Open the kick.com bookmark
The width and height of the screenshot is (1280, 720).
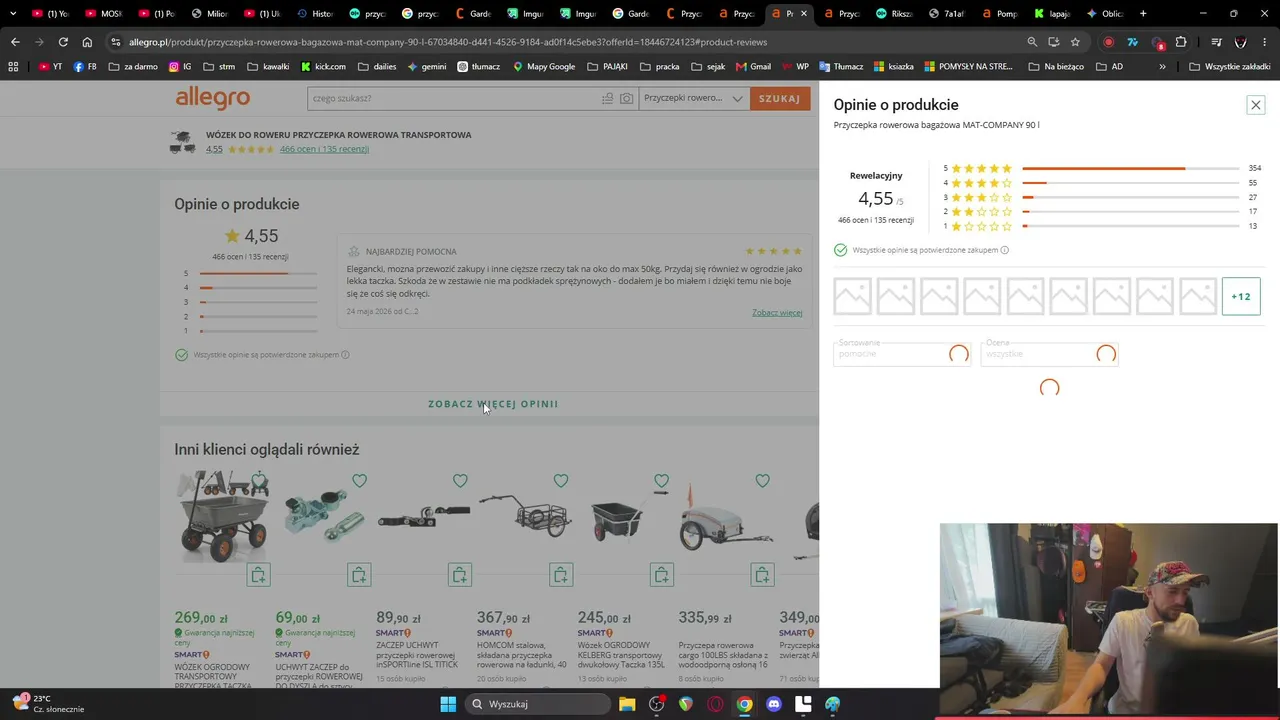322,66
